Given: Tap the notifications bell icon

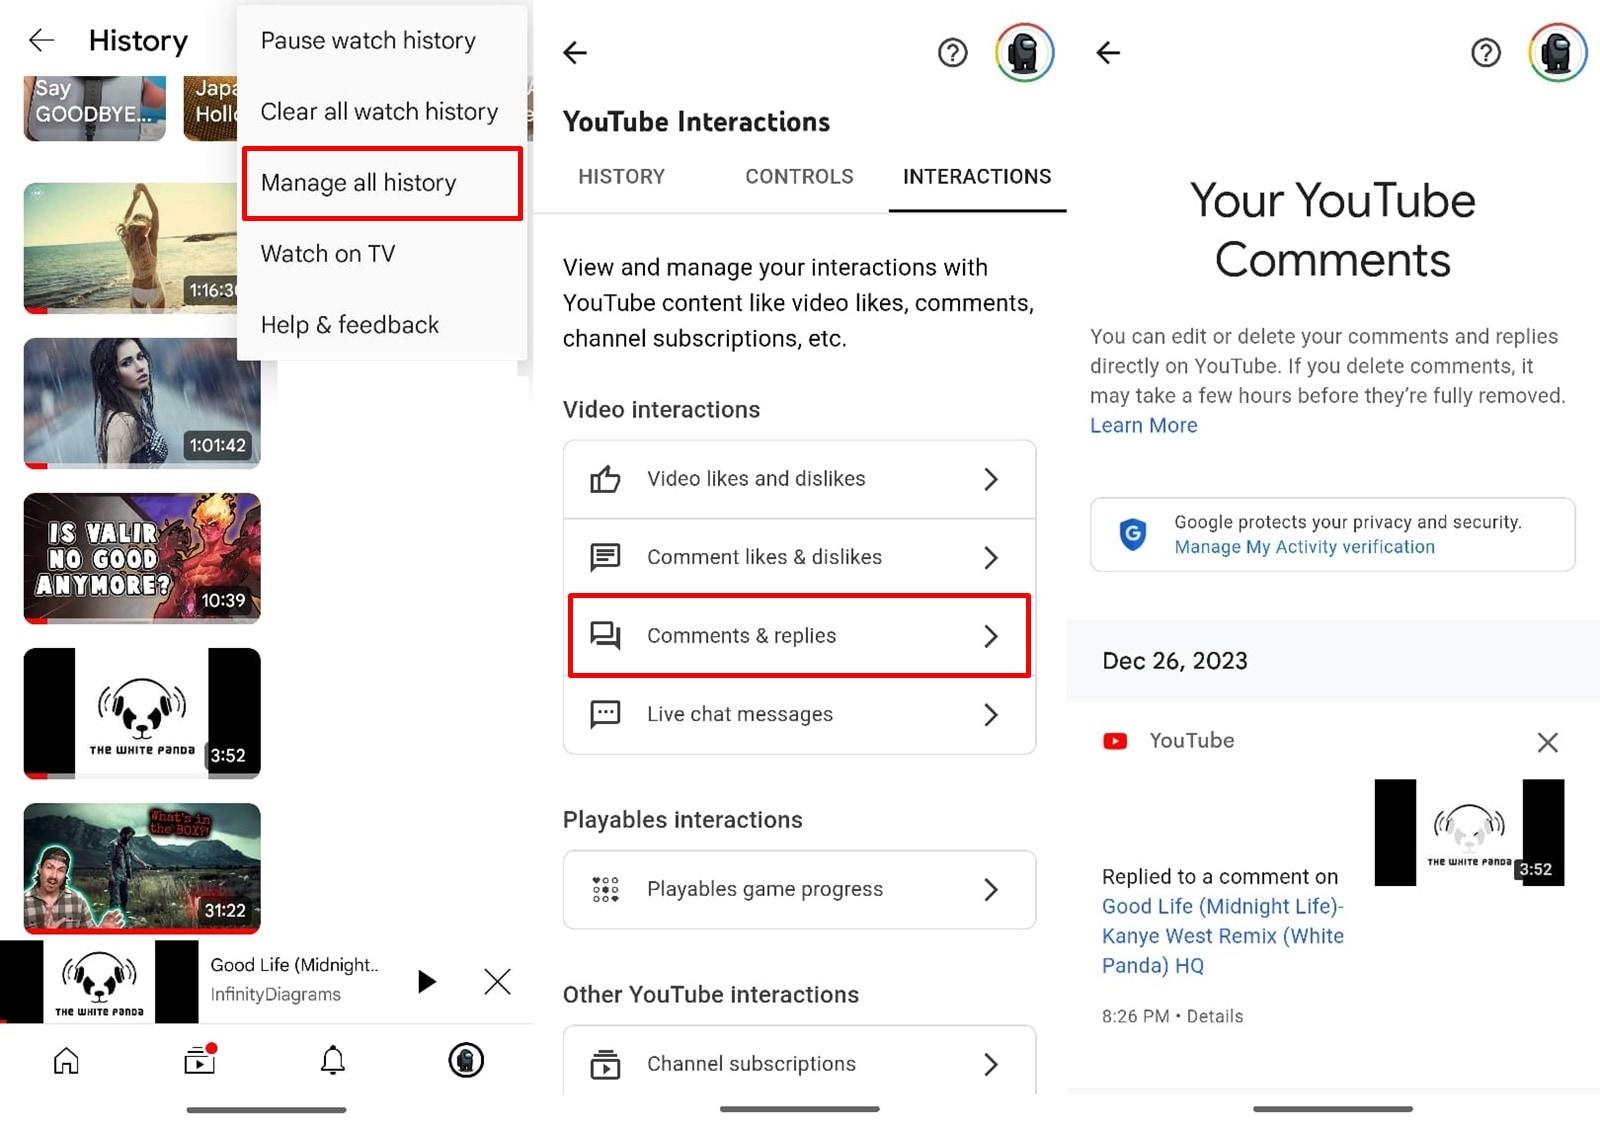Looking at the screenshot, I should pyautogui.click(x=333, y=1061).
